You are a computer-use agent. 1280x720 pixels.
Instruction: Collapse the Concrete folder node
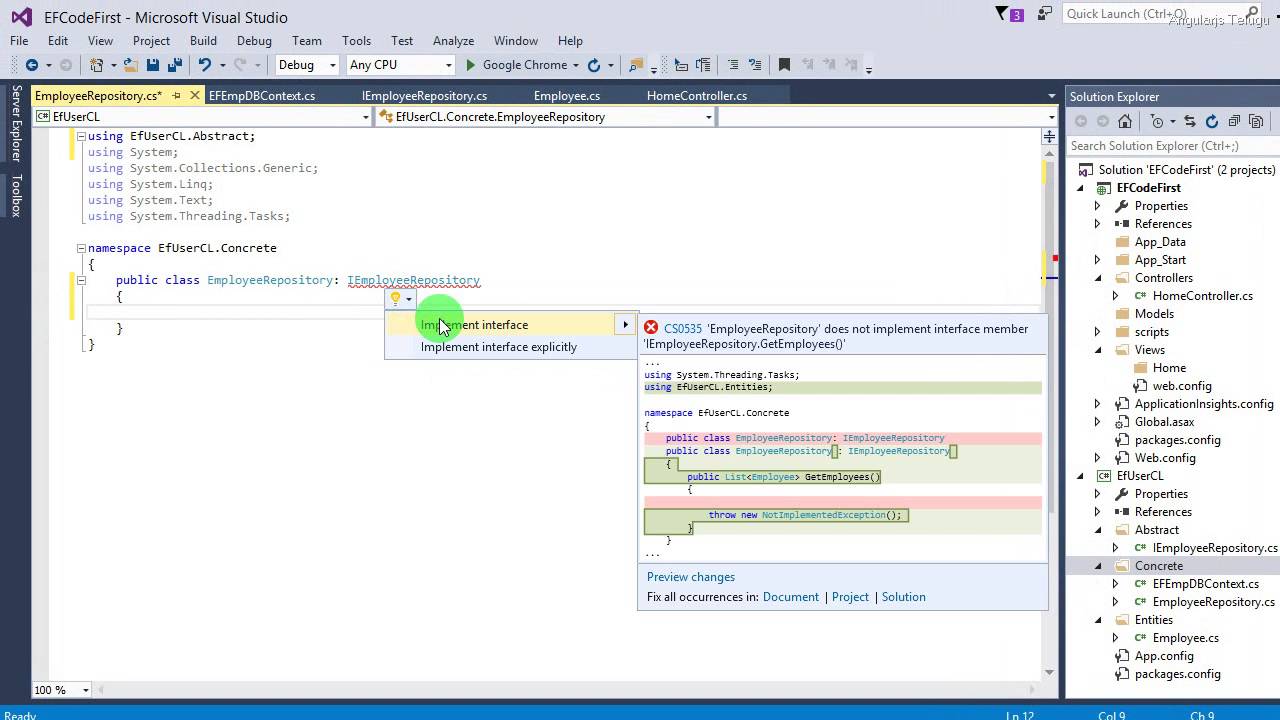(1098, 566)
